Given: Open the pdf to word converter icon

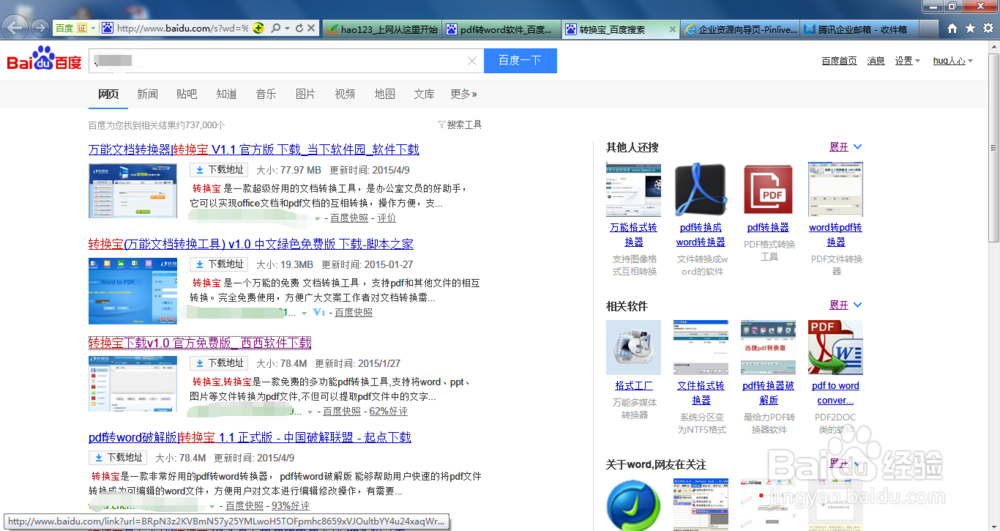Looking at the screenshot, I should click(835, 347).
